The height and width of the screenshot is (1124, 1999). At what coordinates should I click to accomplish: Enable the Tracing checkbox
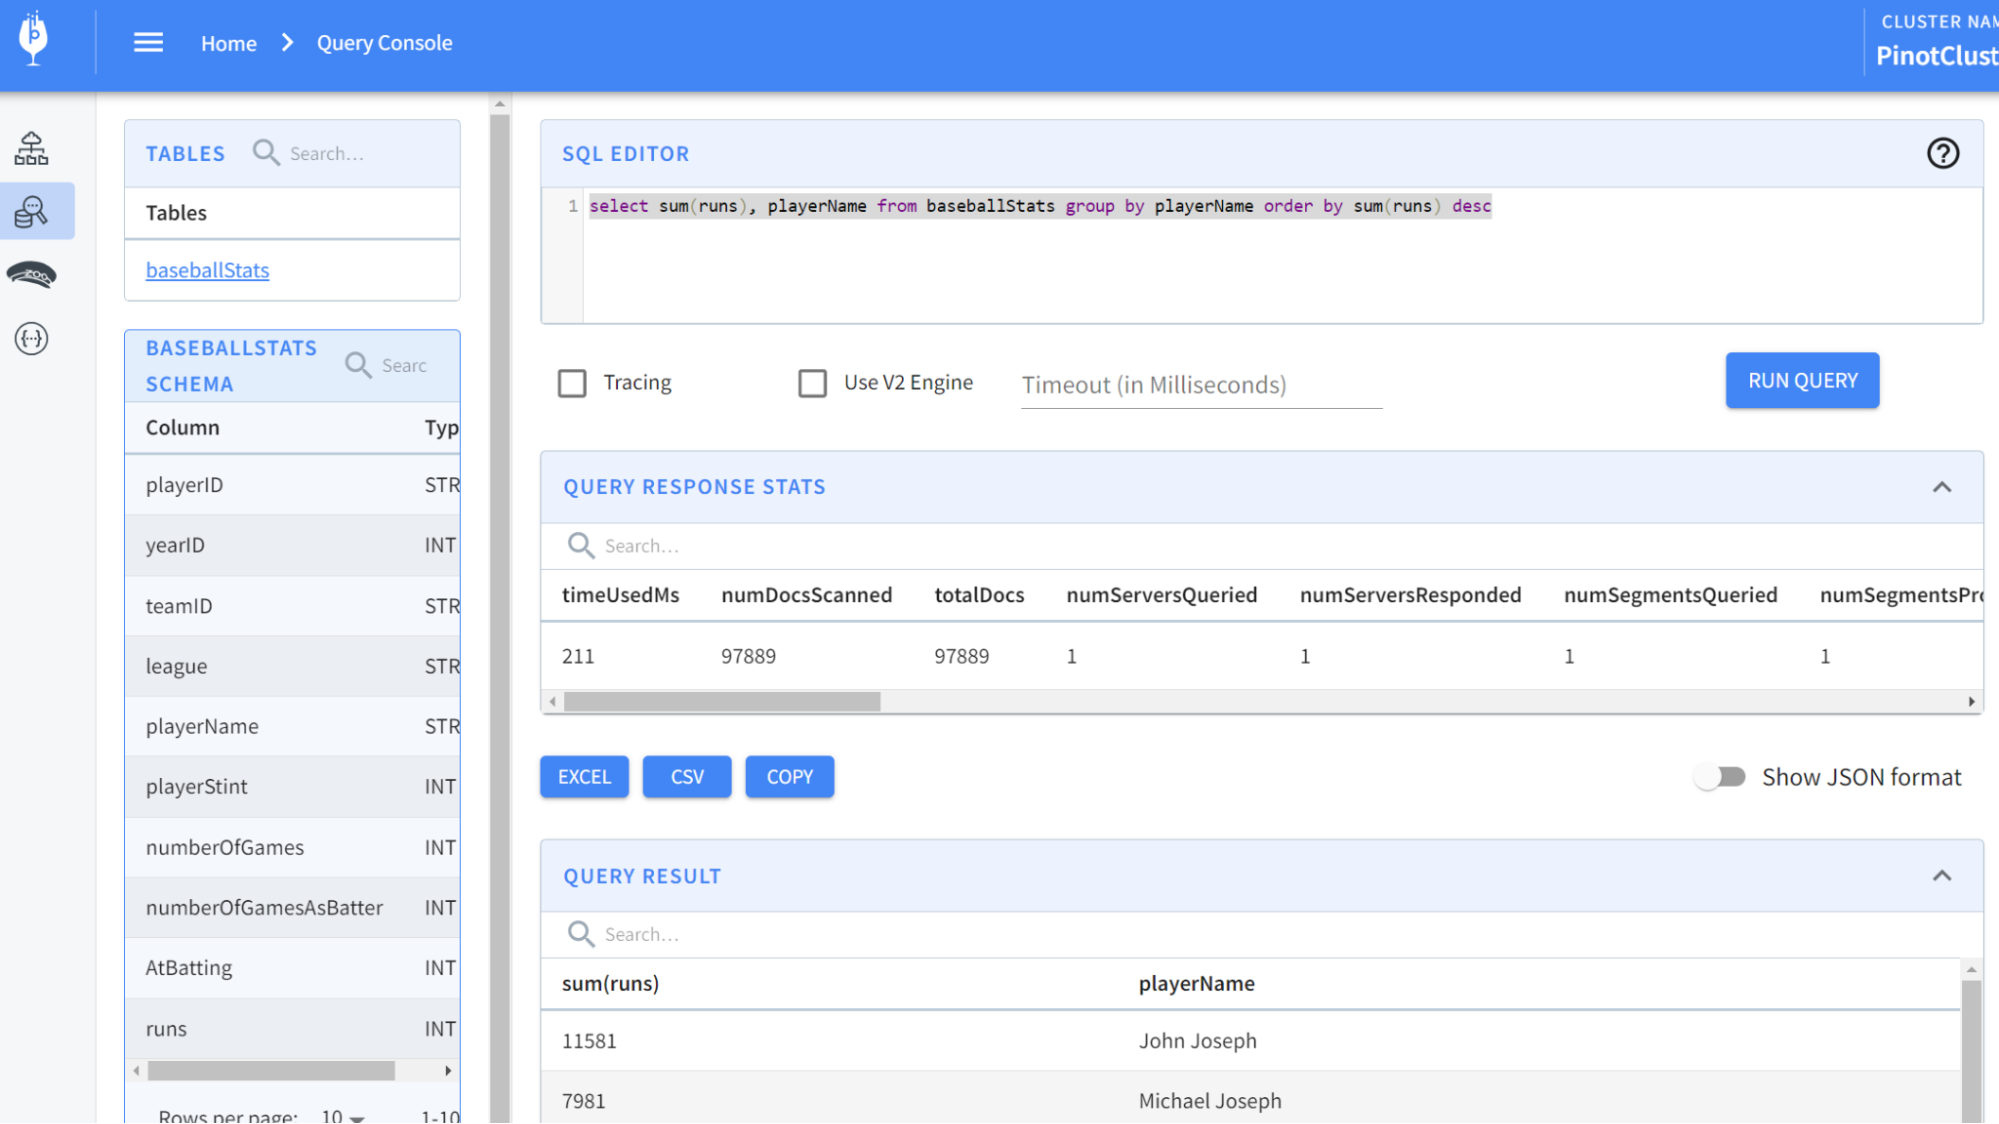(572, 383)
